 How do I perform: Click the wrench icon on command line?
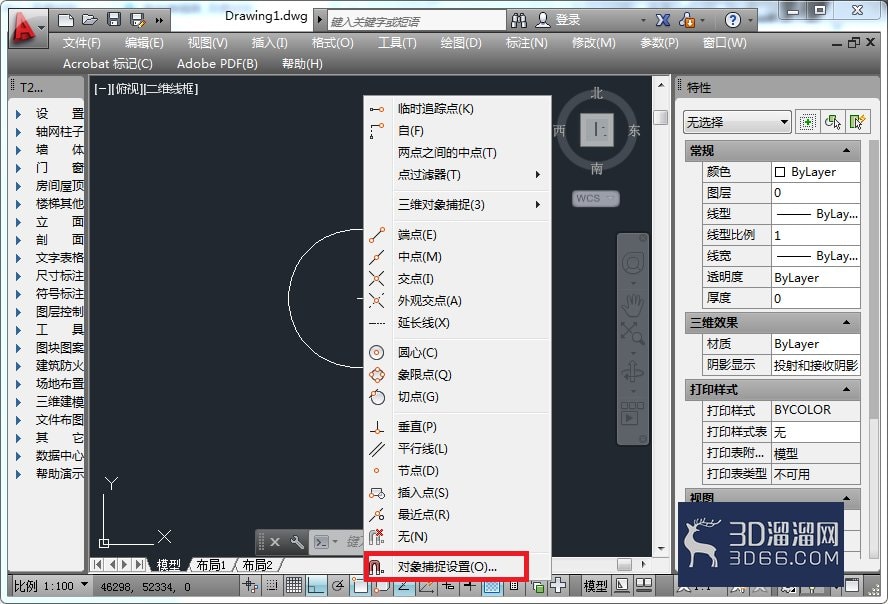point(297,542)
